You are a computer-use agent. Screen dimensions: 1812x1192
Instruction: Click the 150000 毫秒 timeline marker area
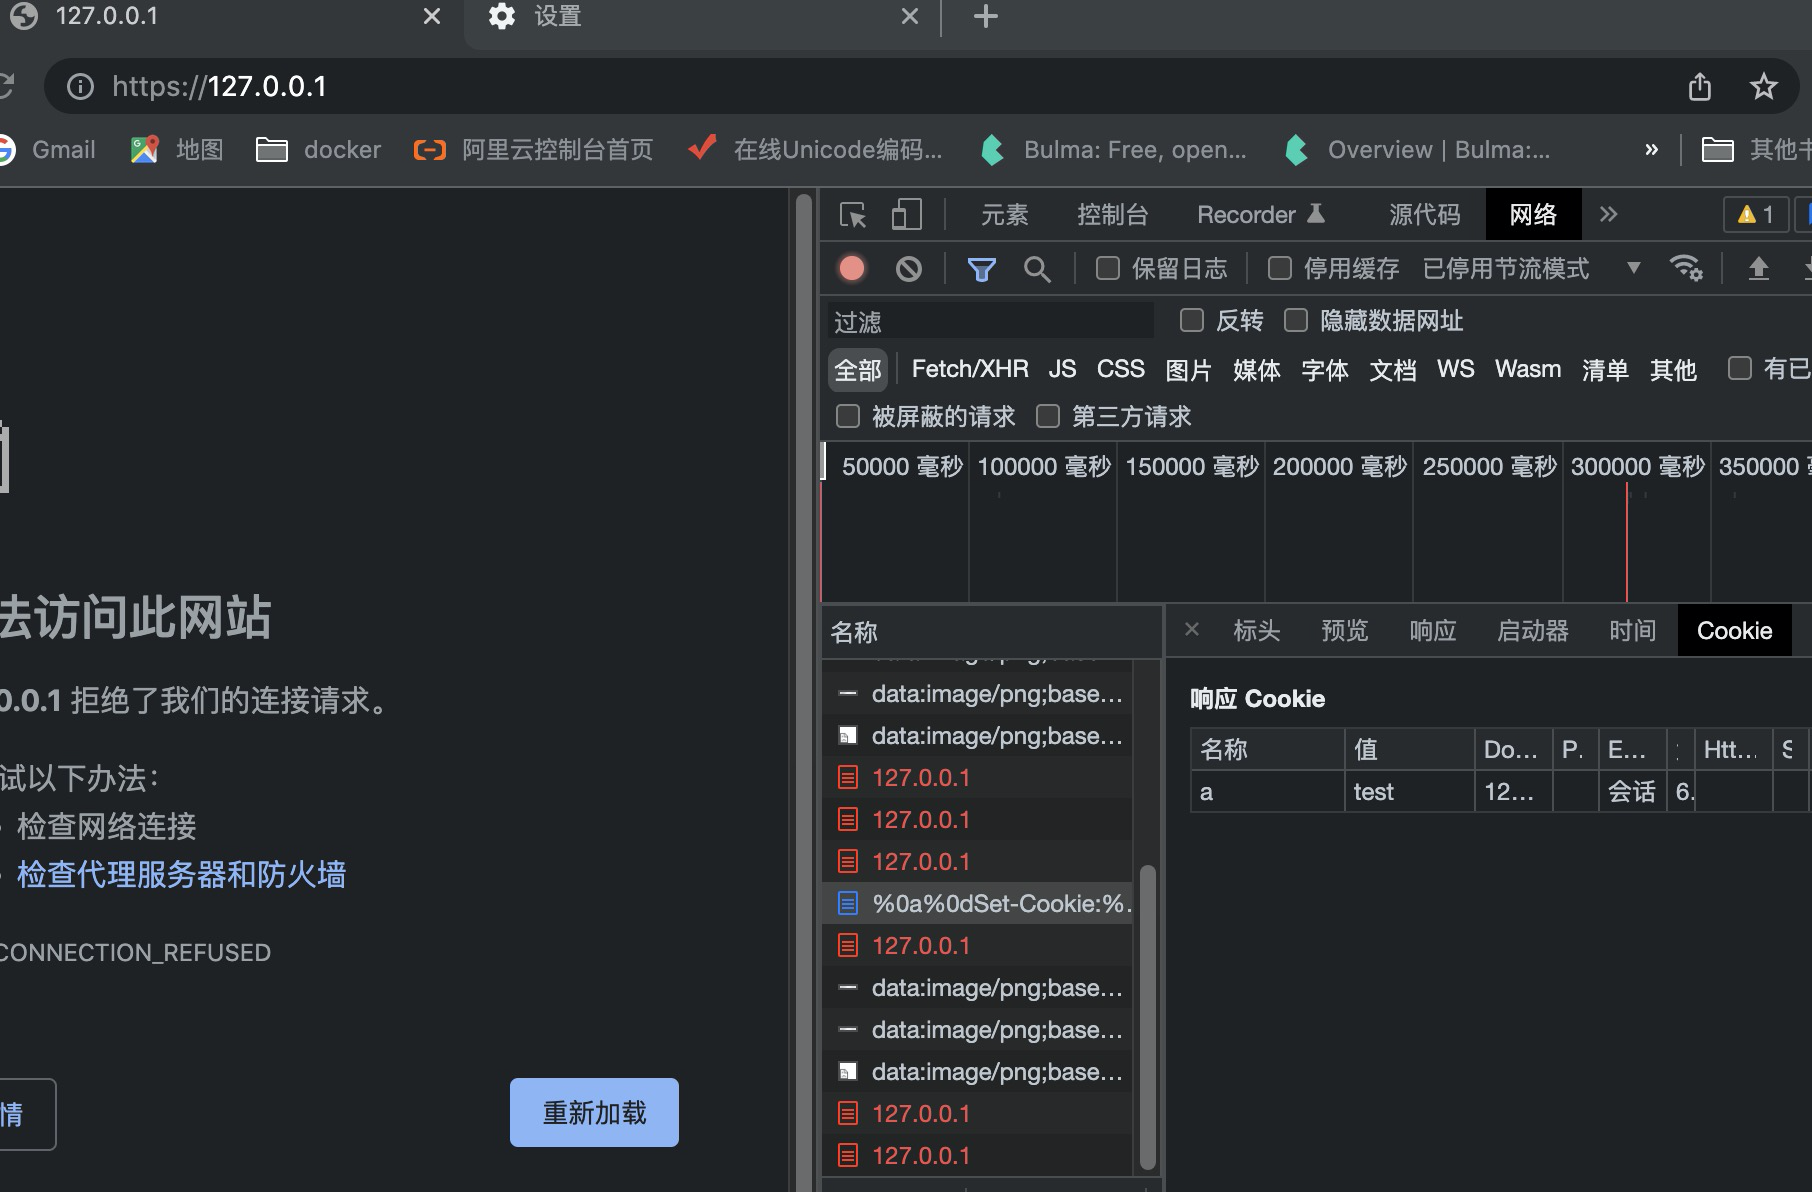coord(1190,466)
